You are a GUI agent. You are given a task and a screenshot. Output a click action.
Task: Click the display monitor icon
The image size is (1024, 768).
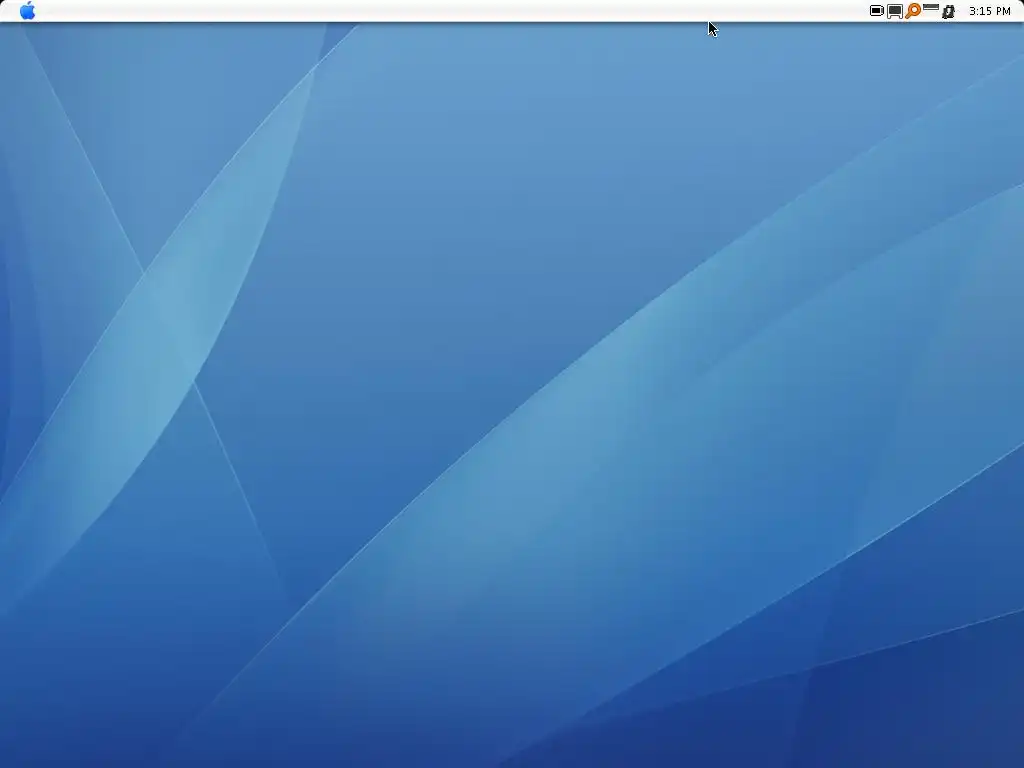(895, 11)
